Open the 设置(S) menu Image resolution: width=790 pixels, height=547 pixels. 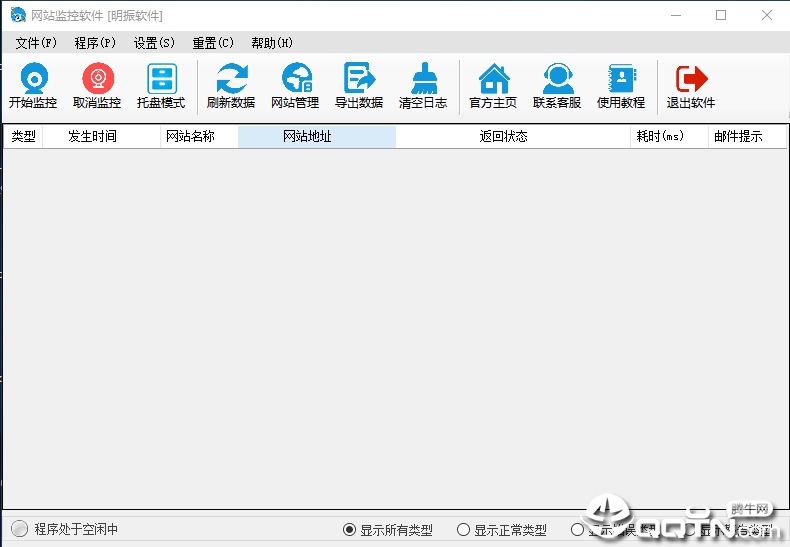pyautogui.click(x=154, y=43)
